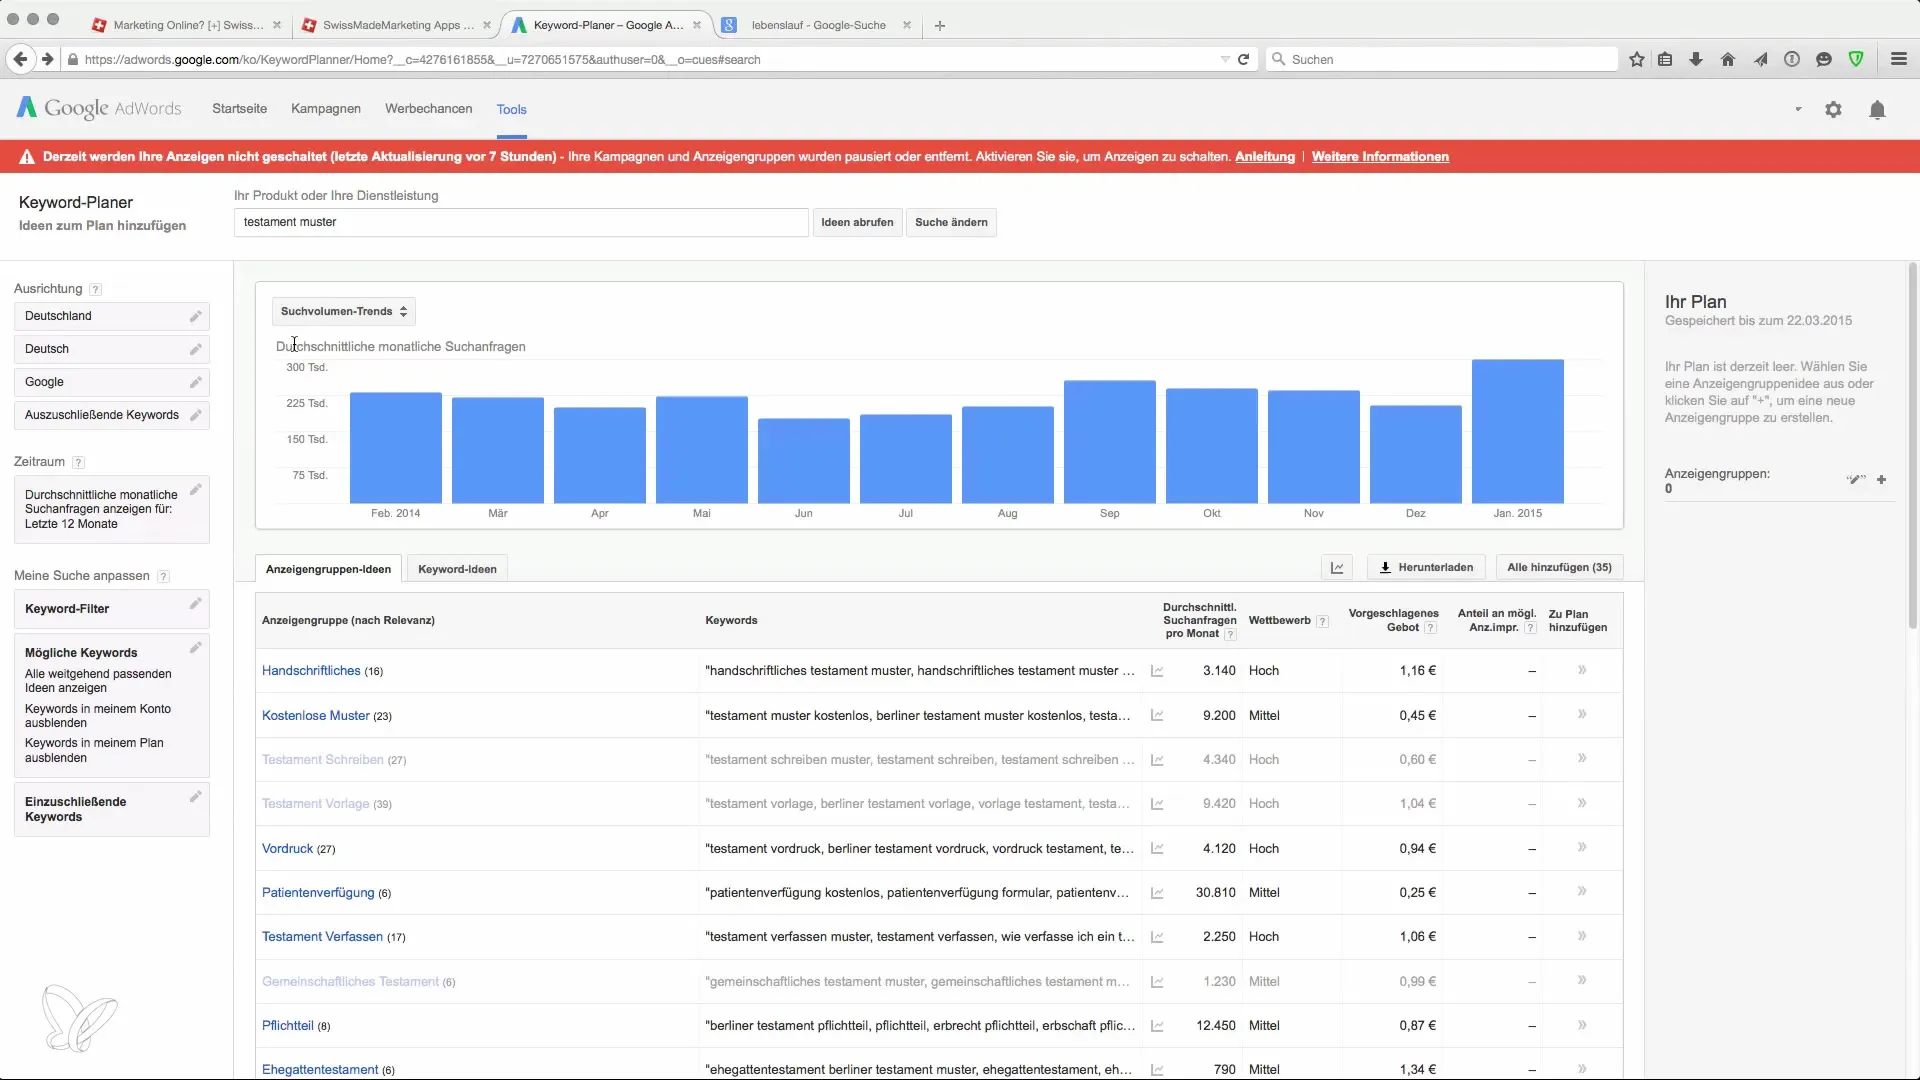Edit ad groups pencil icon in Ihr Plan
Image resolution: width=1920 pixels, height=1080 pixels.
[1856, 480]
